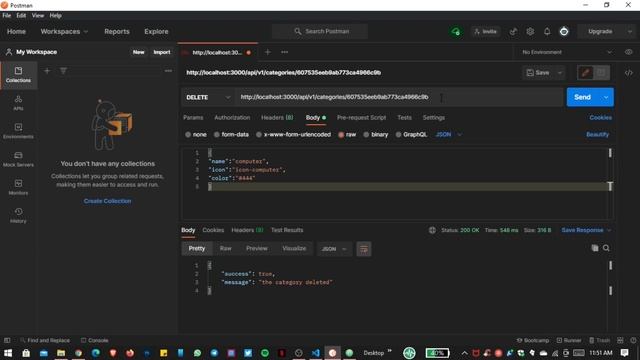Open the response JSON format dropdown
The image size is (640, 360).
334,249
